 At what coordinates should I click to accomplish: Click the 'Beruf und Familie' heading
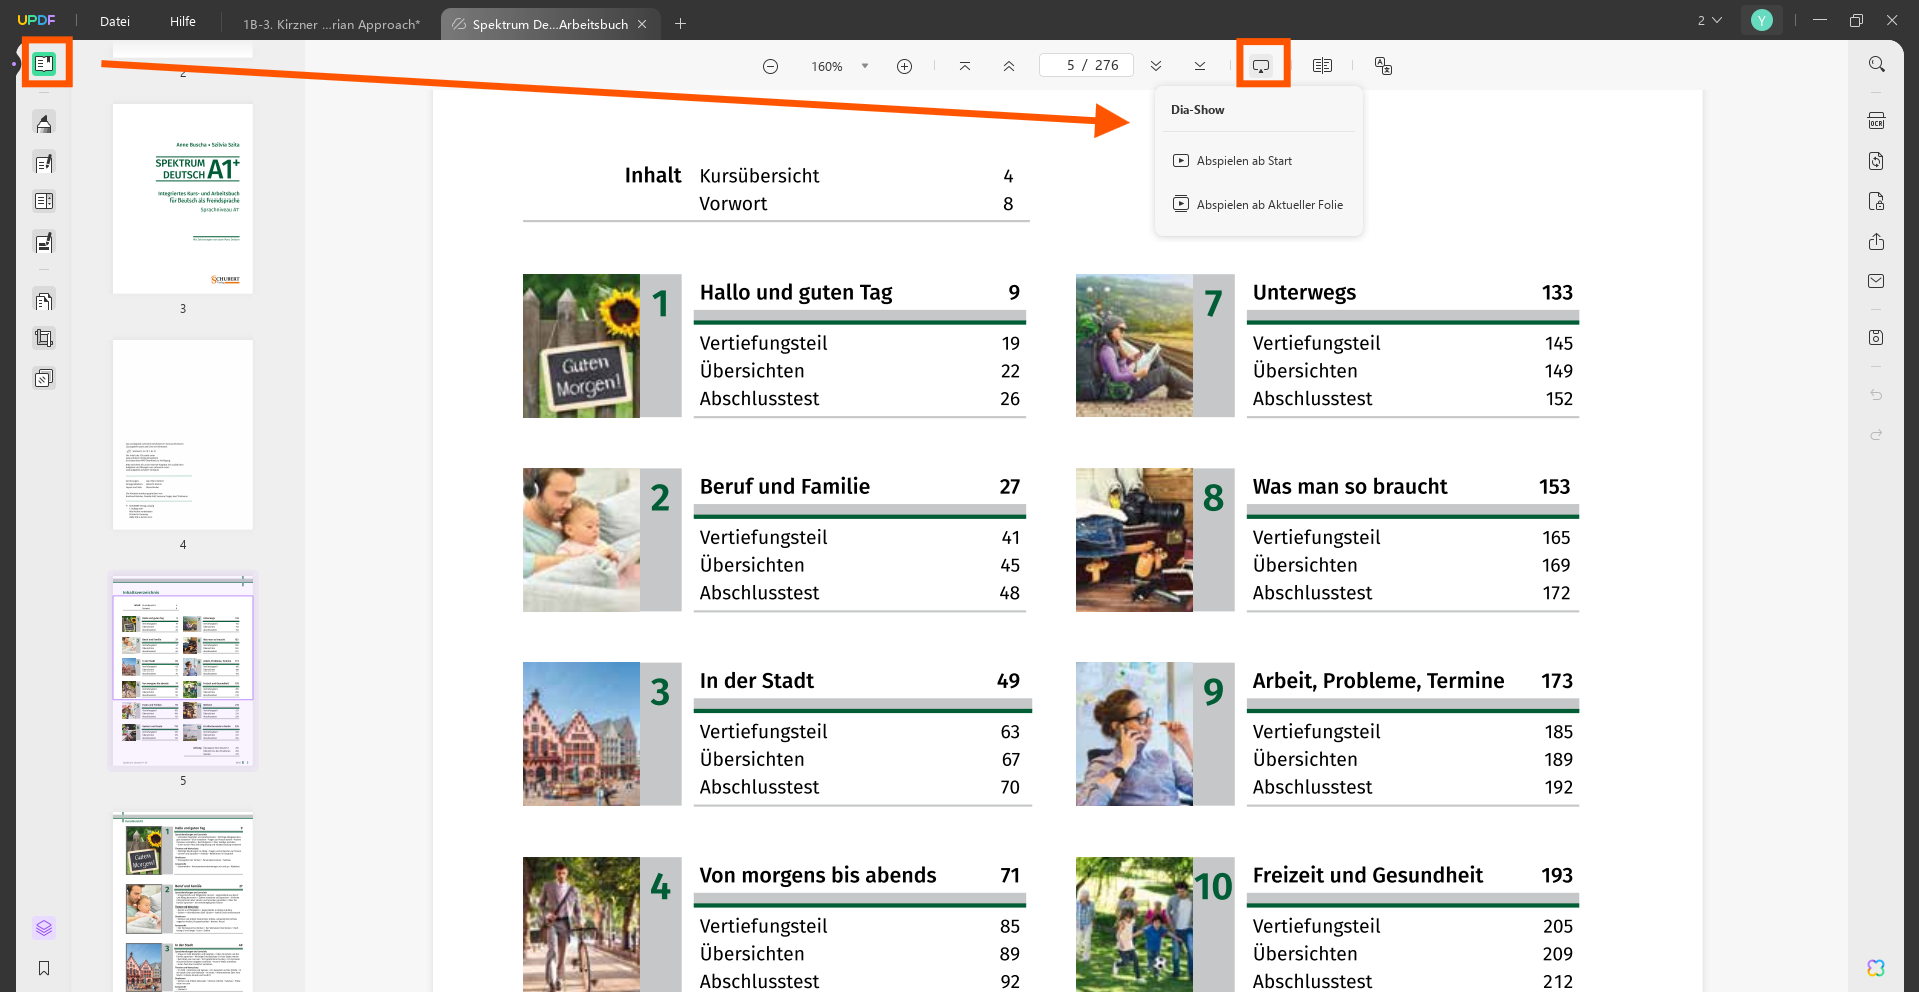[785, 487]
